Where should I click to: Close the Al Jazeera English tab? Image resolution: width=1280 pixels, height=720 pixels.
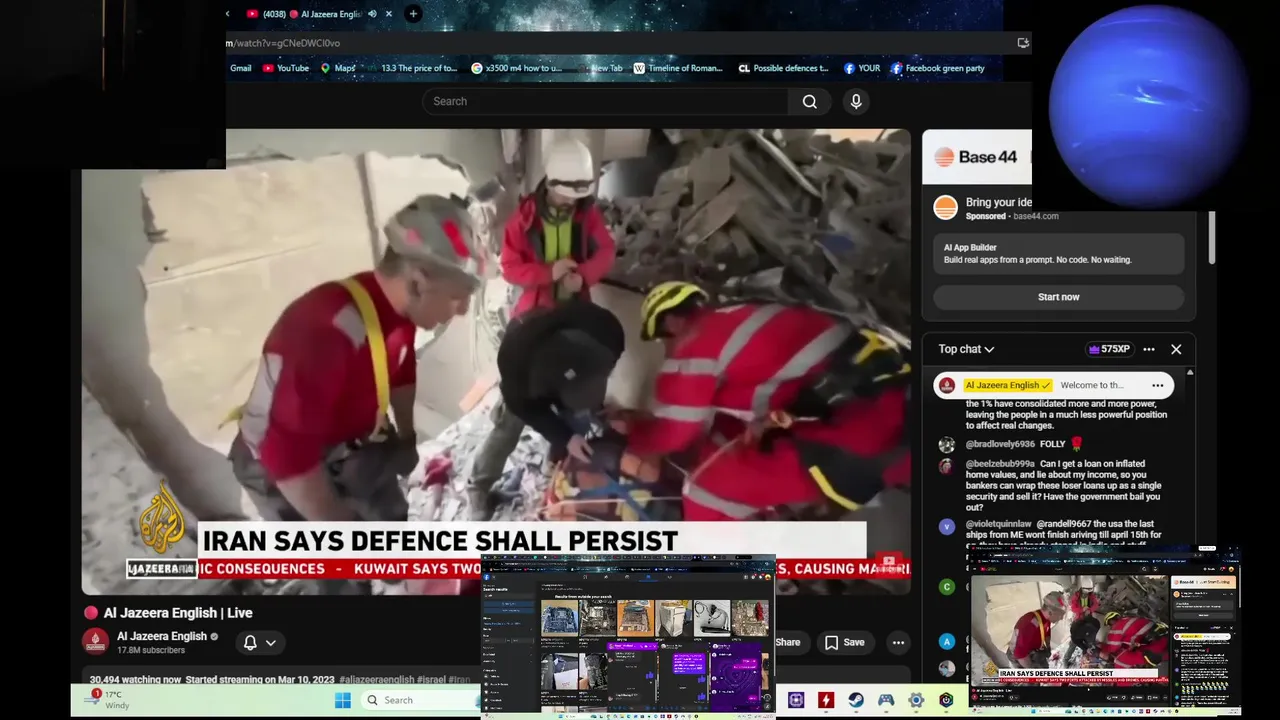click(389, 14)
